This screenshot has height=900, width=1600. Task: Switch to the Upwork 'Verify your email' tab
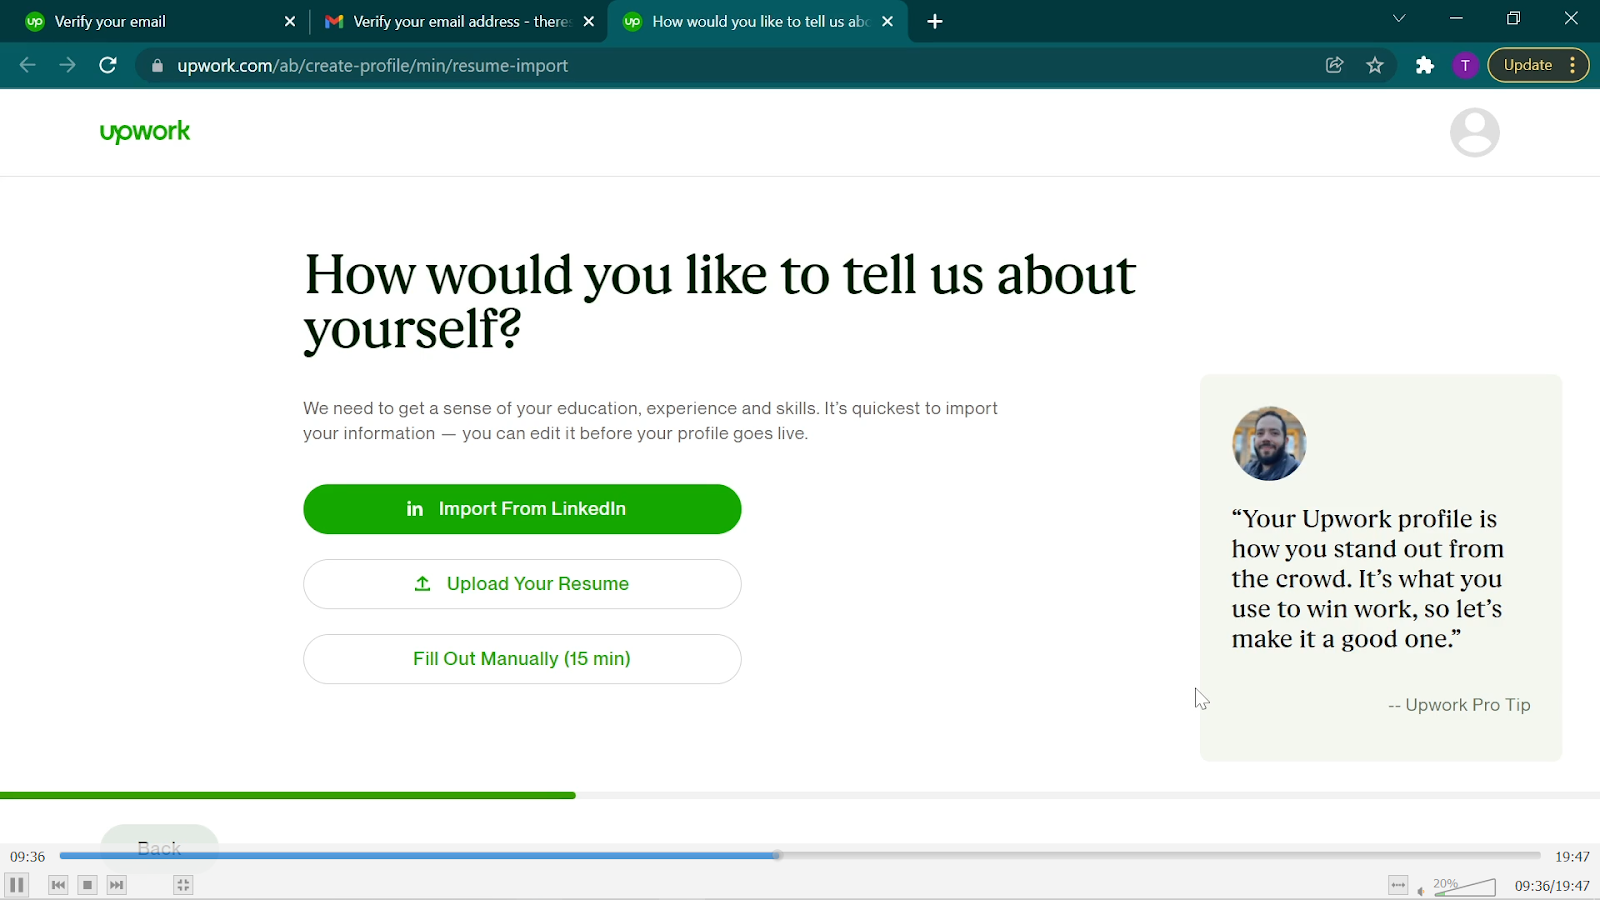point(160,21)
